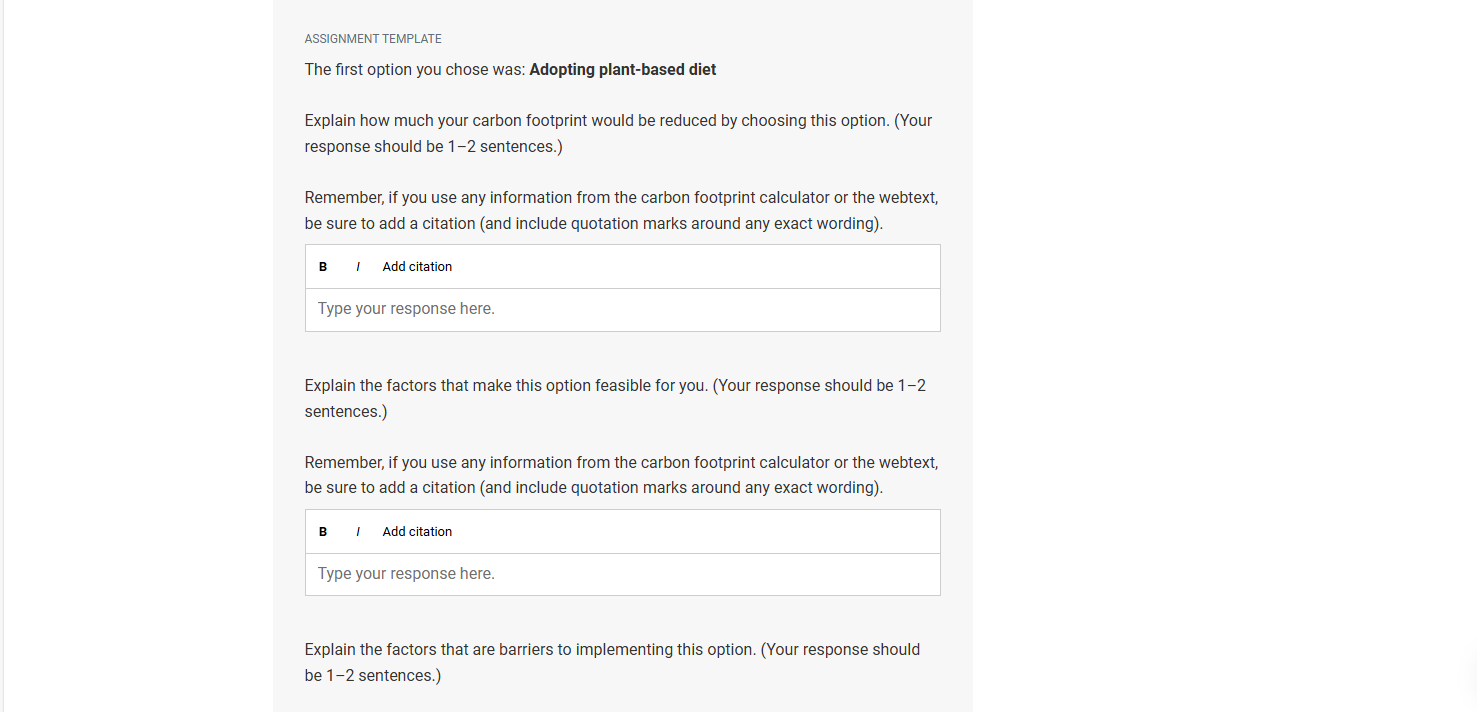Click the 'ASSIGNMENT TEMPLATE' heading
The image size is (1477, 712).
pos(373,39)
